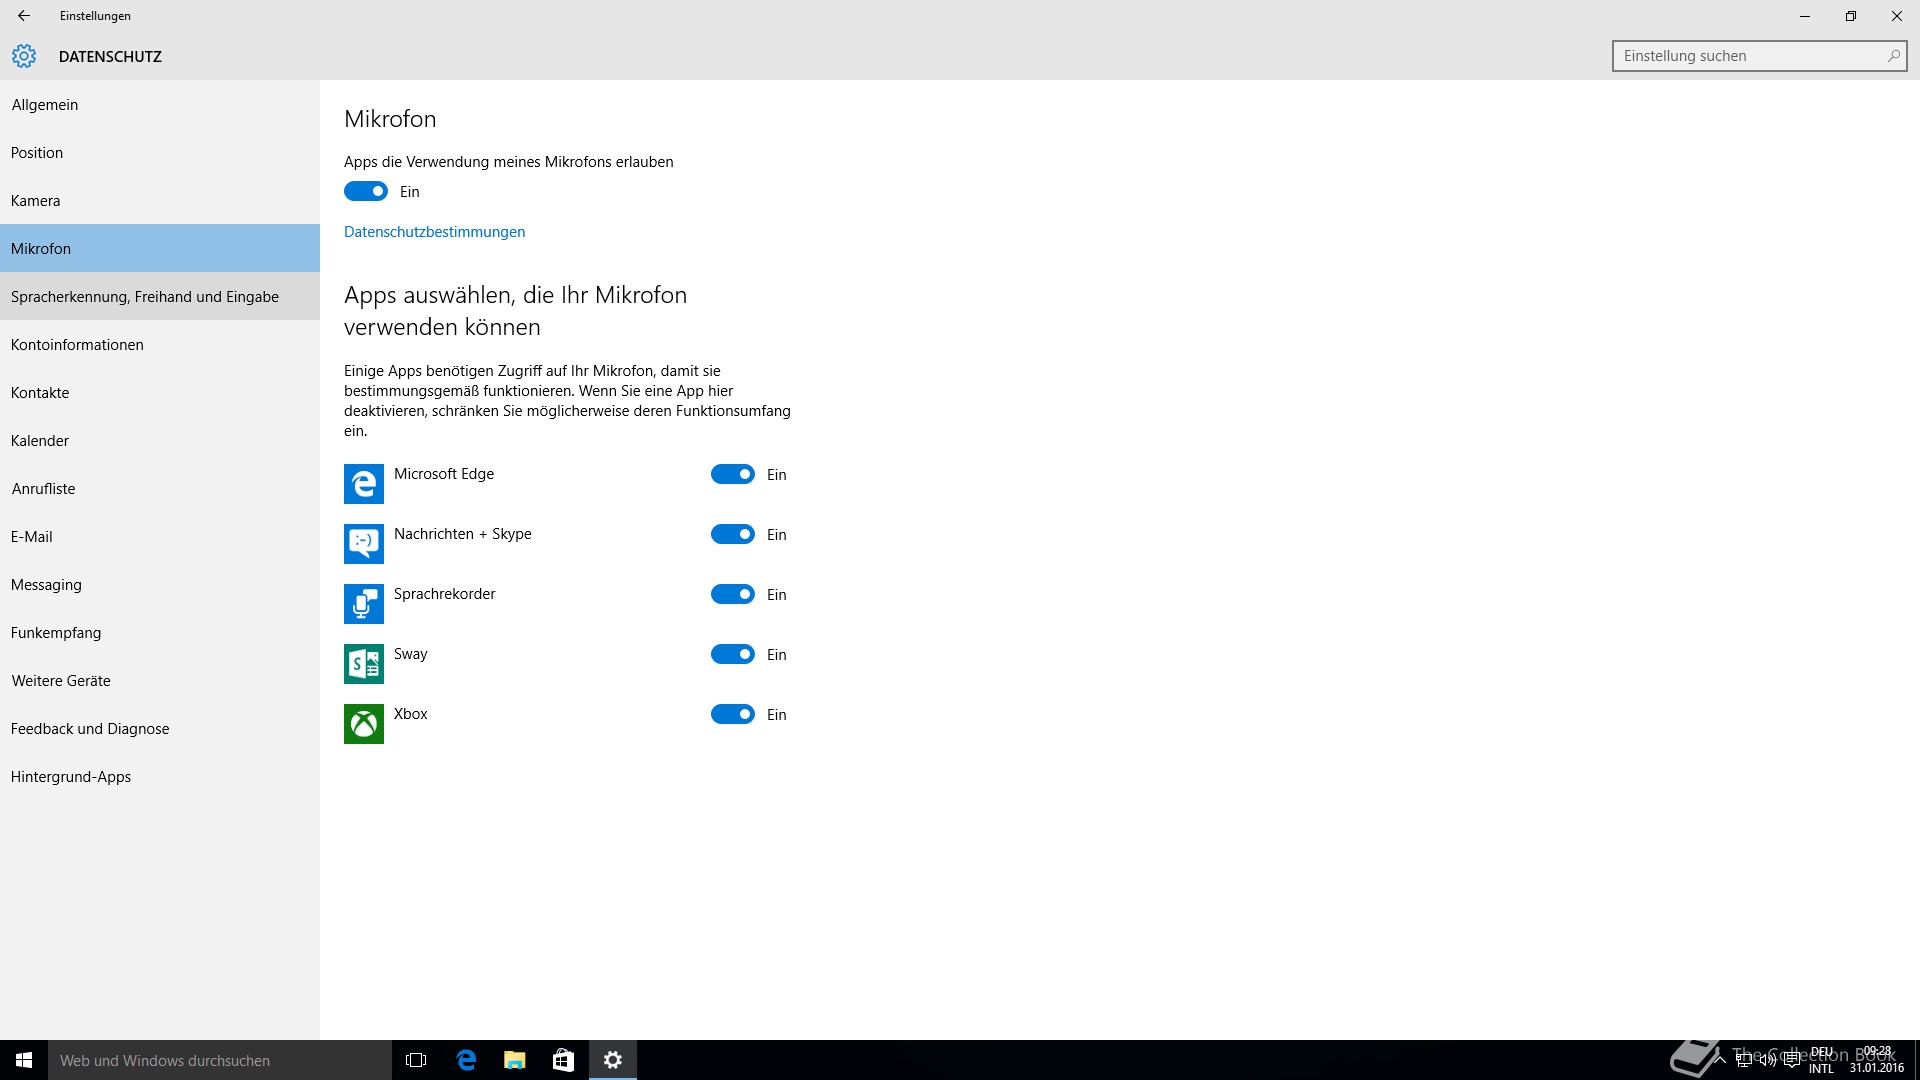Click the Nachrichten + Skype label

point(463,533)
